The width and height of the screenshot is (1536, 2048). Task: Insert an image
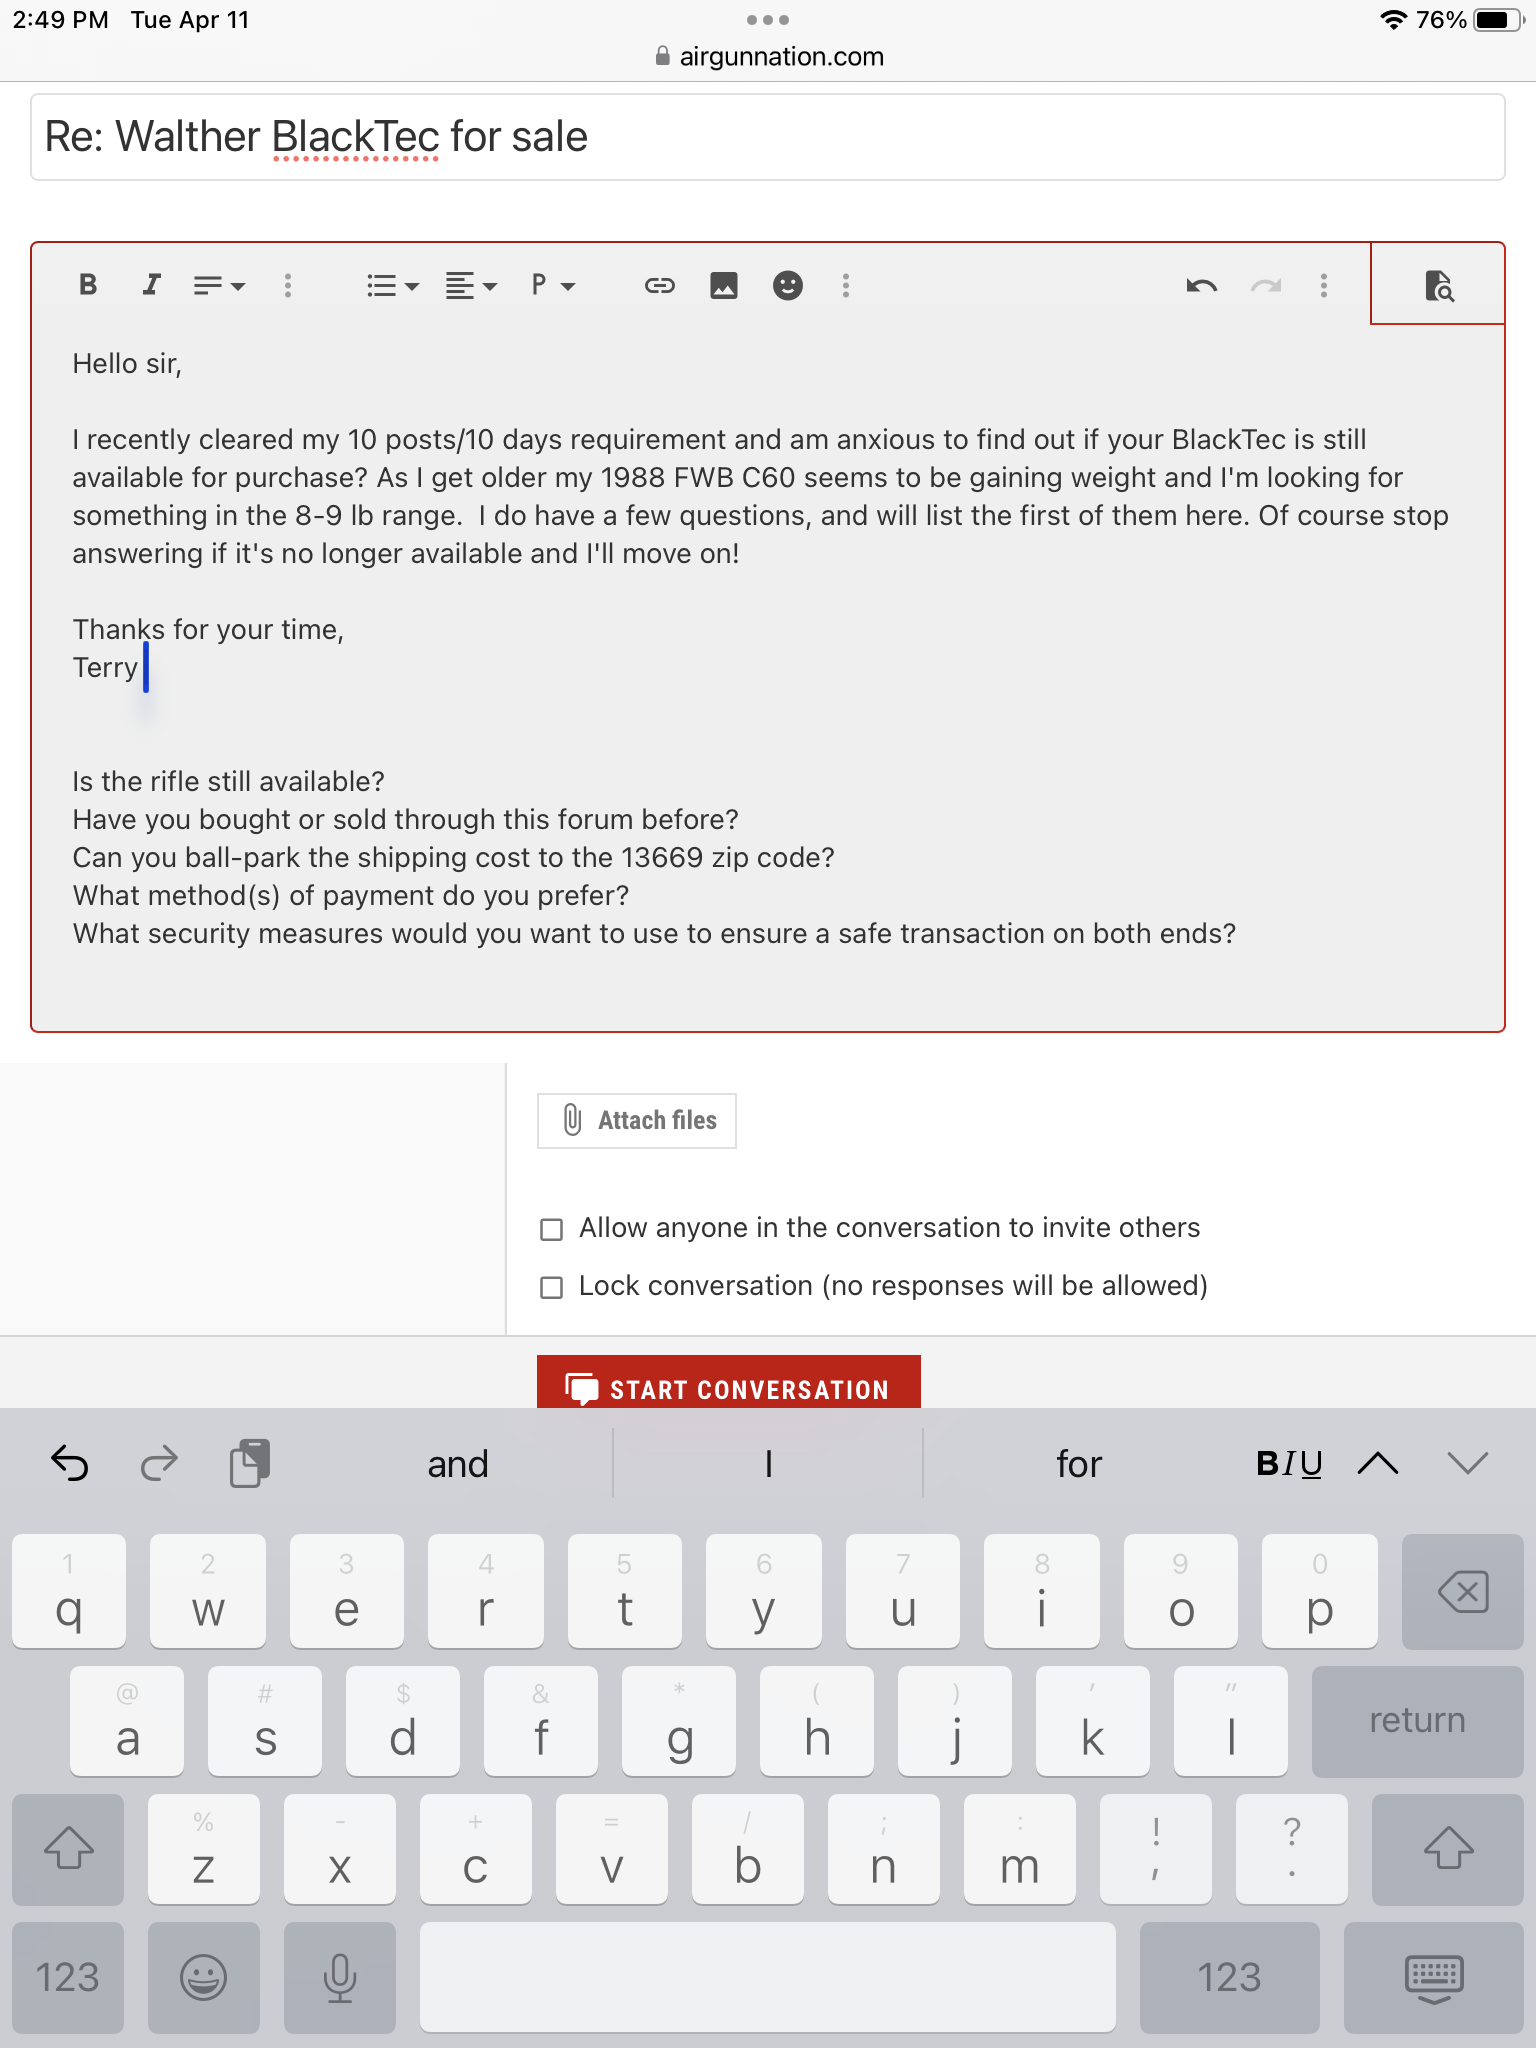click(724, 286)
